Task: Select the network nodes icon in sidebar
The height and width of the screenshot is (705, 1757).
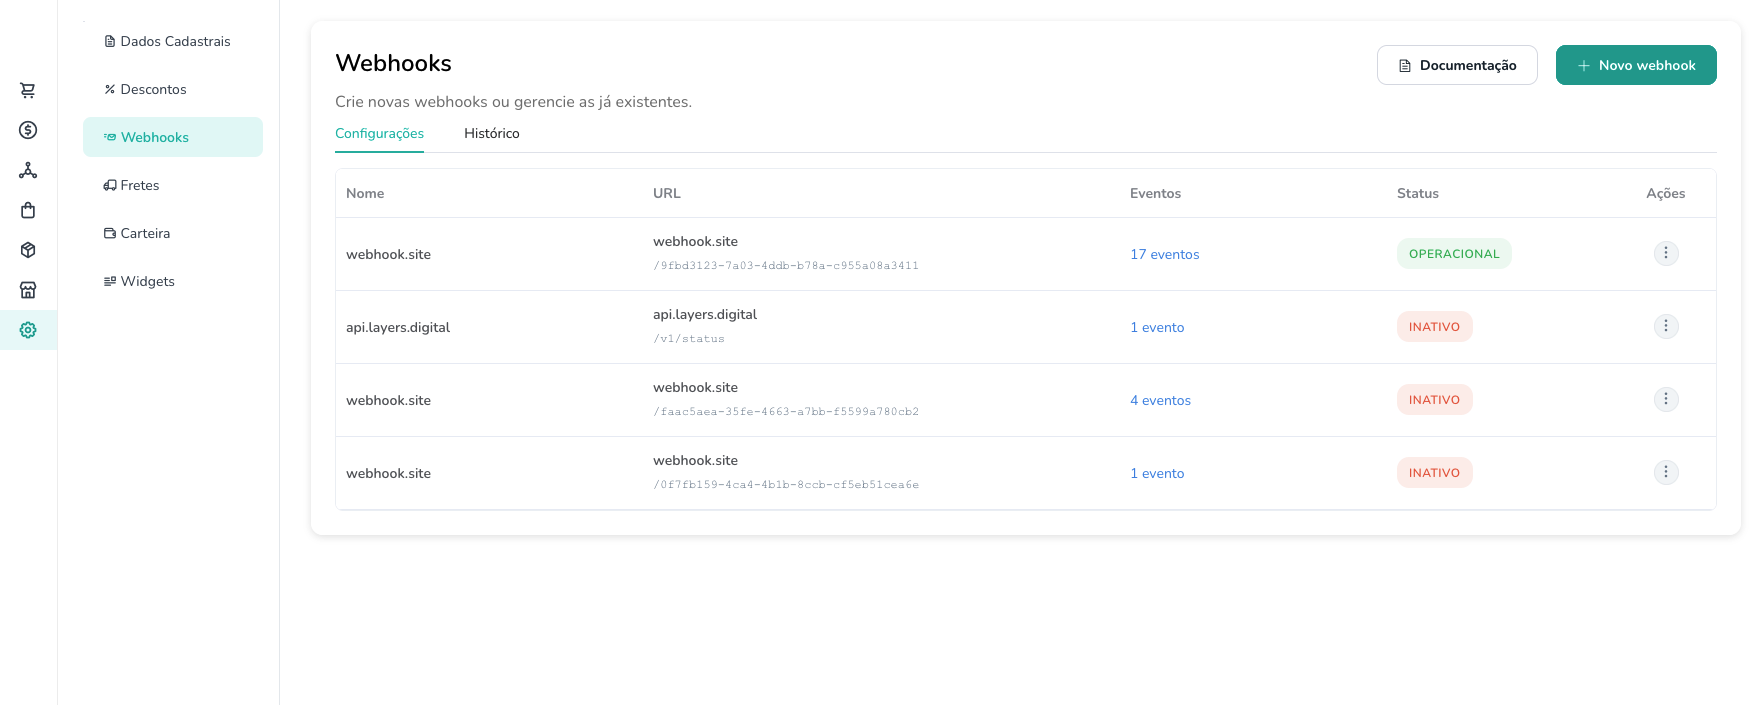Action: tap(28, 170)
